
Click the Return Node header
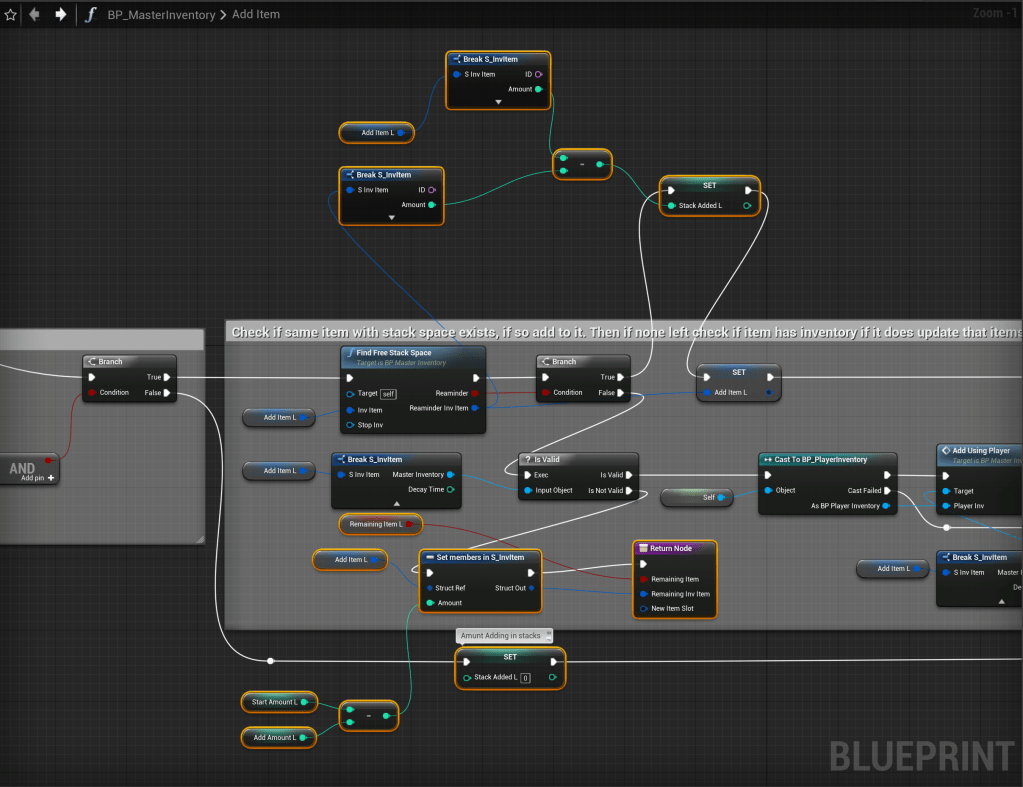coord(675,548)
